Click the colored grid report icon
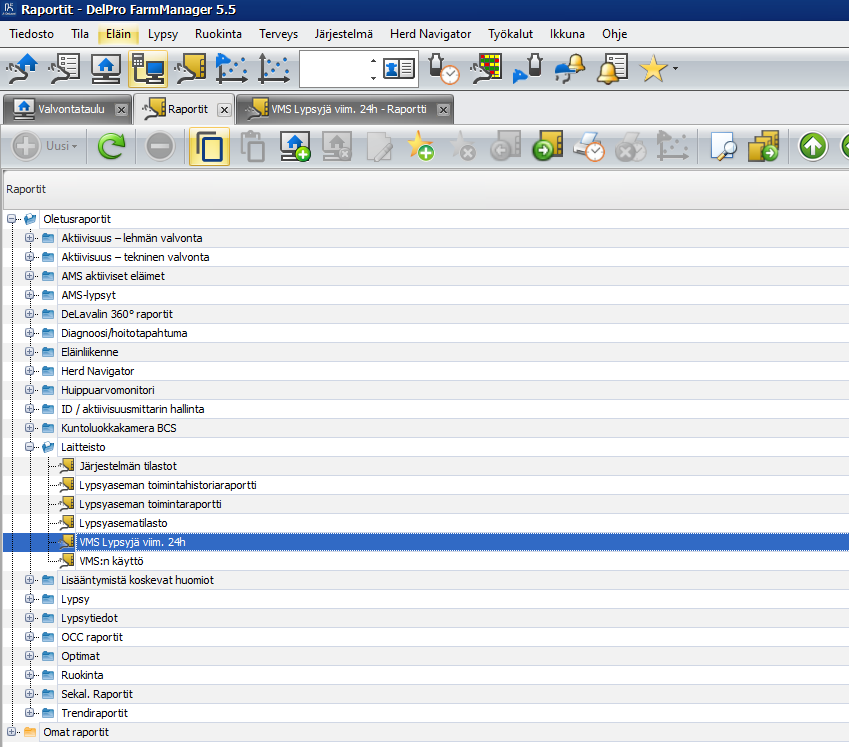 486,69
